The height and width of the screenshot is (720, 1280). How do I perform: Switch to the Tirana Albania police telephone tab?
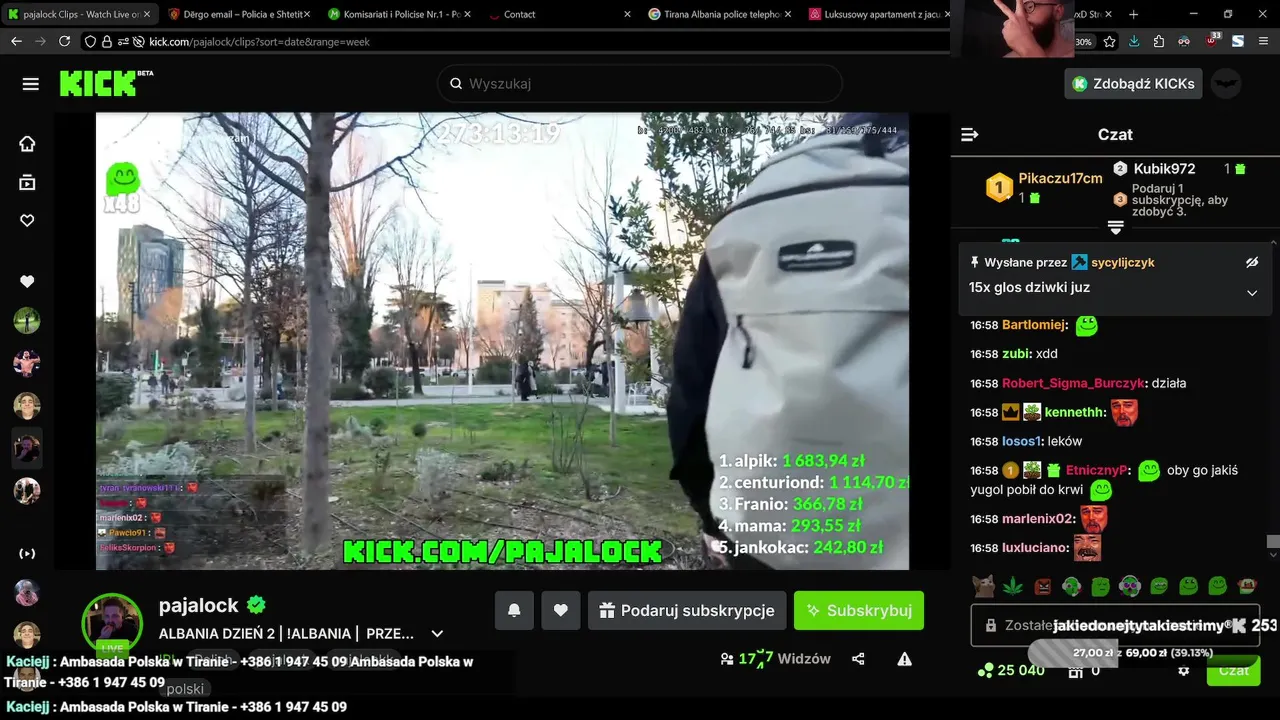(x=718, y=14)
